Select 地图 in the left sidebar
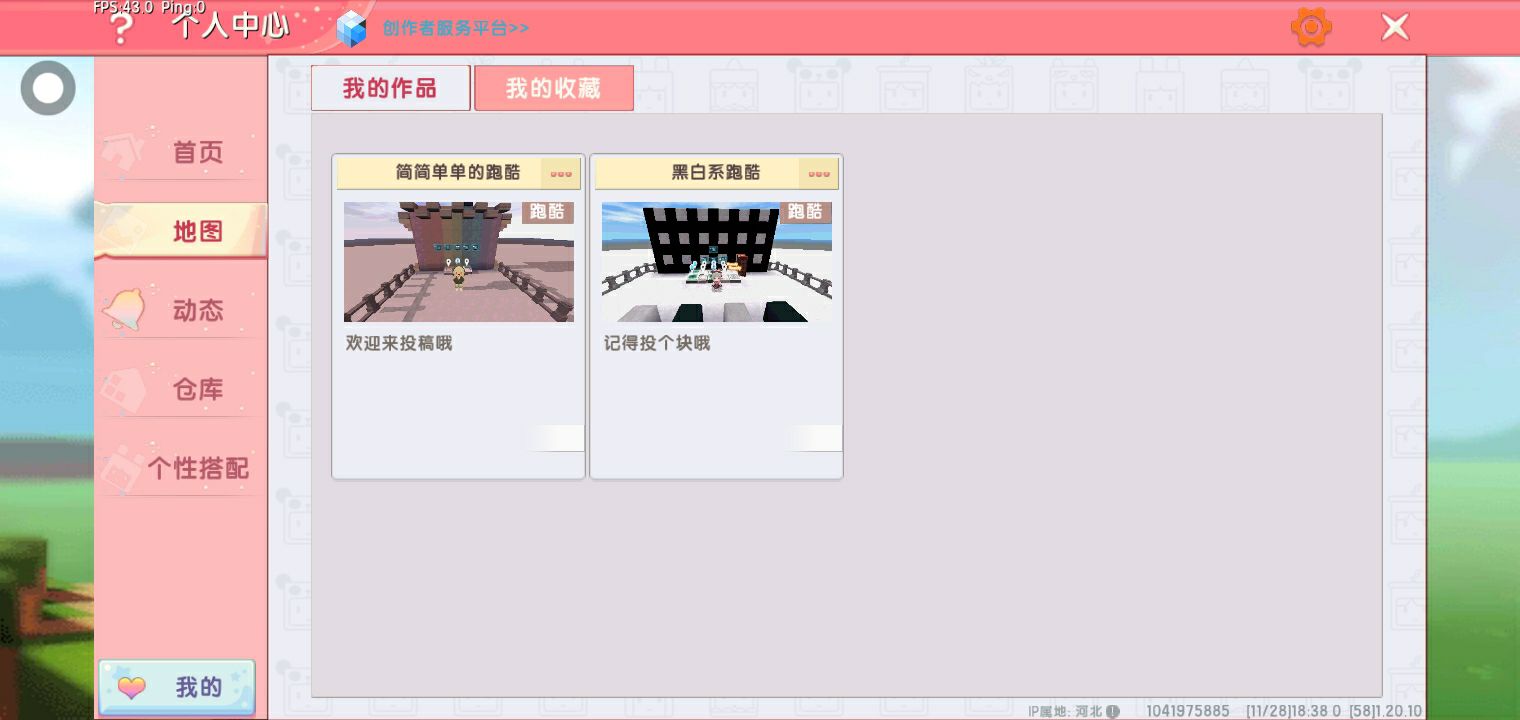 (x=197, y=231)
